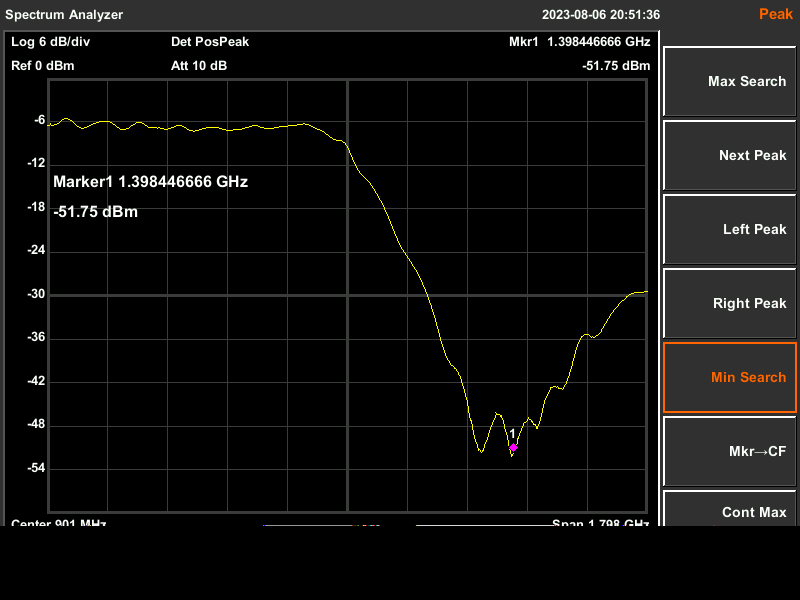The height and width of the screenshot is (600, 800).
Task: Click the -36 y-axis label
Action: (36, 337)
